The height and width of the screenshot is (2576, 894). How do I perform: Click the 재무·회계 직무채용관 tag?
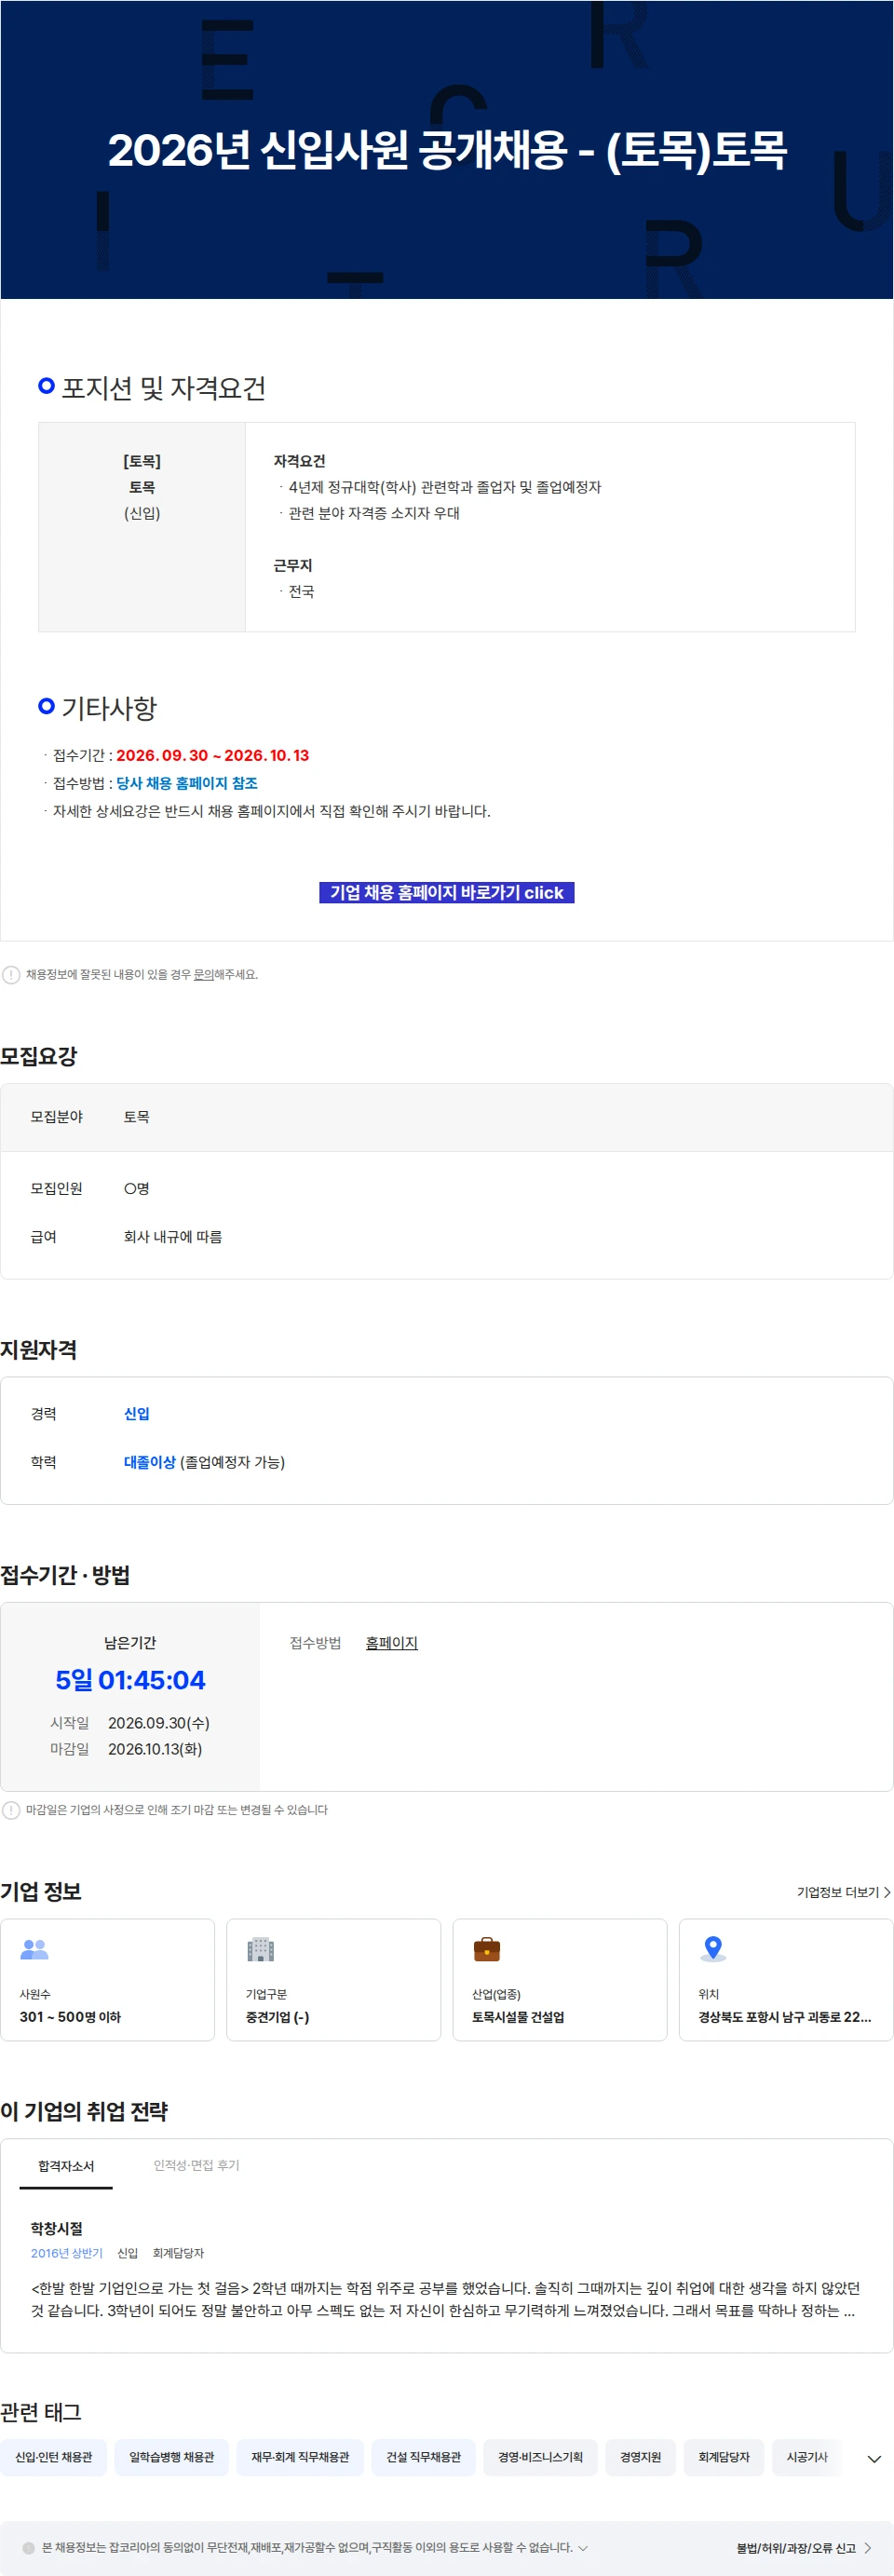(x=300, y=2457)
